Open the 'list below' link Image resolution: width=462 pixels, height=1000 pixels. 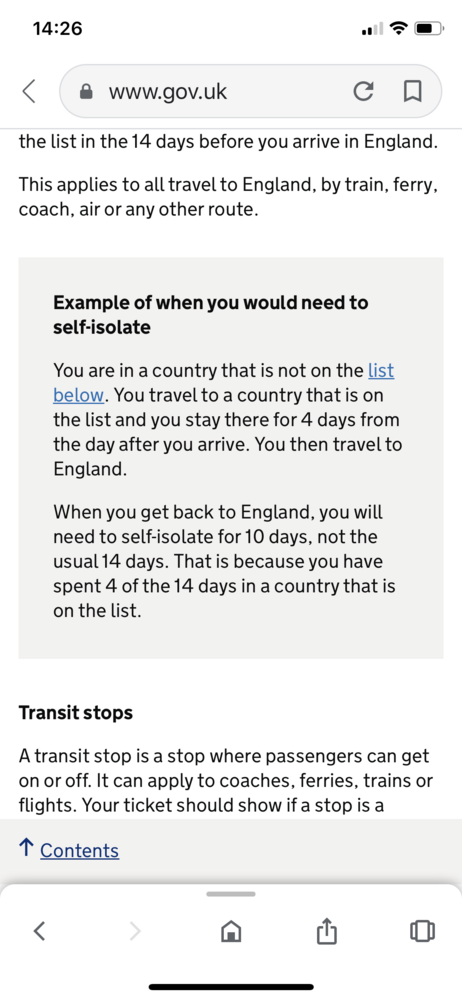tap(223, 382)
